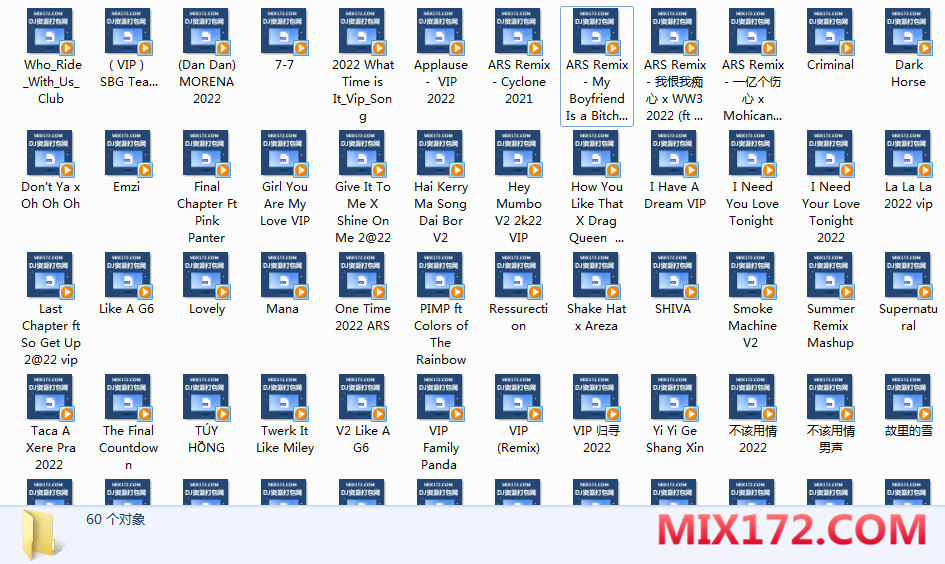Select the (Dan Dan) MORENA 2022 file icon

(x=206, y=31)
